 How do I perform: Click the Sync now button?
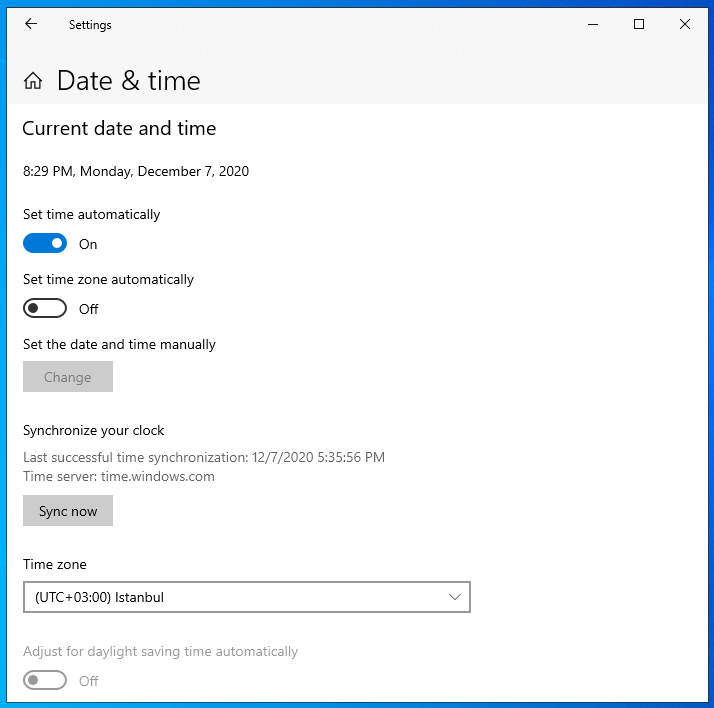pyautogui.click(x=68, y=510)
